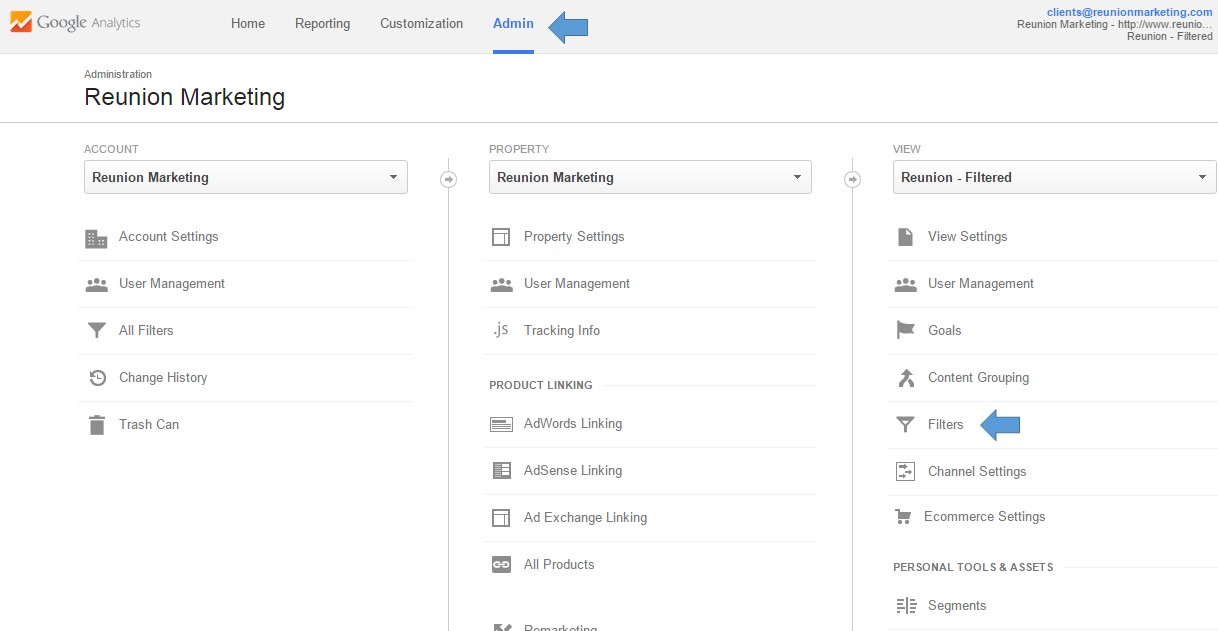Click the View Settings document icon
Viewport: 1218px width, 631px height.
tap(905, 237)
